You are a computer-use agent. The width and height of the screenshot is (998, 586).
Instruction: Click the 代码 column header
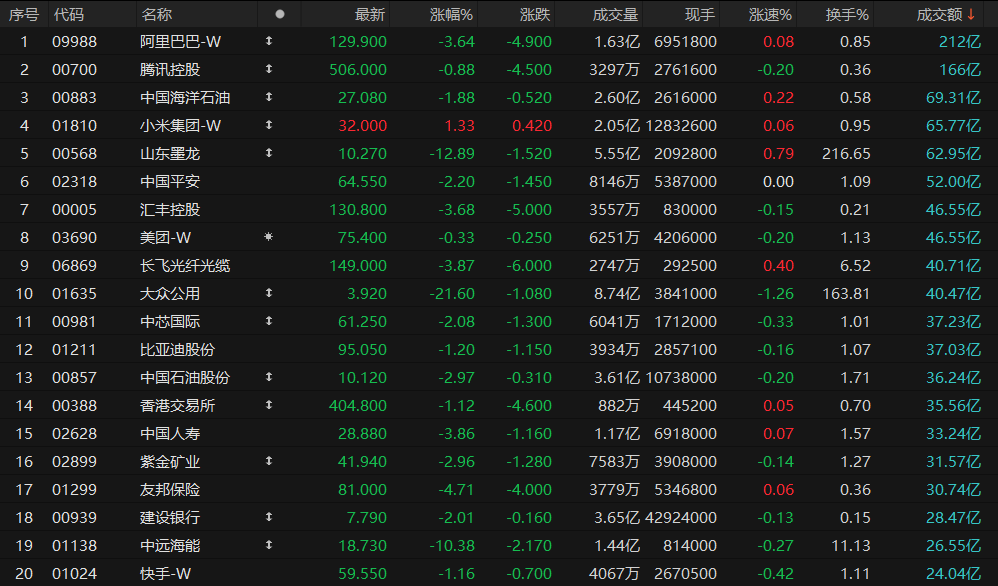[x=69, y=14]
